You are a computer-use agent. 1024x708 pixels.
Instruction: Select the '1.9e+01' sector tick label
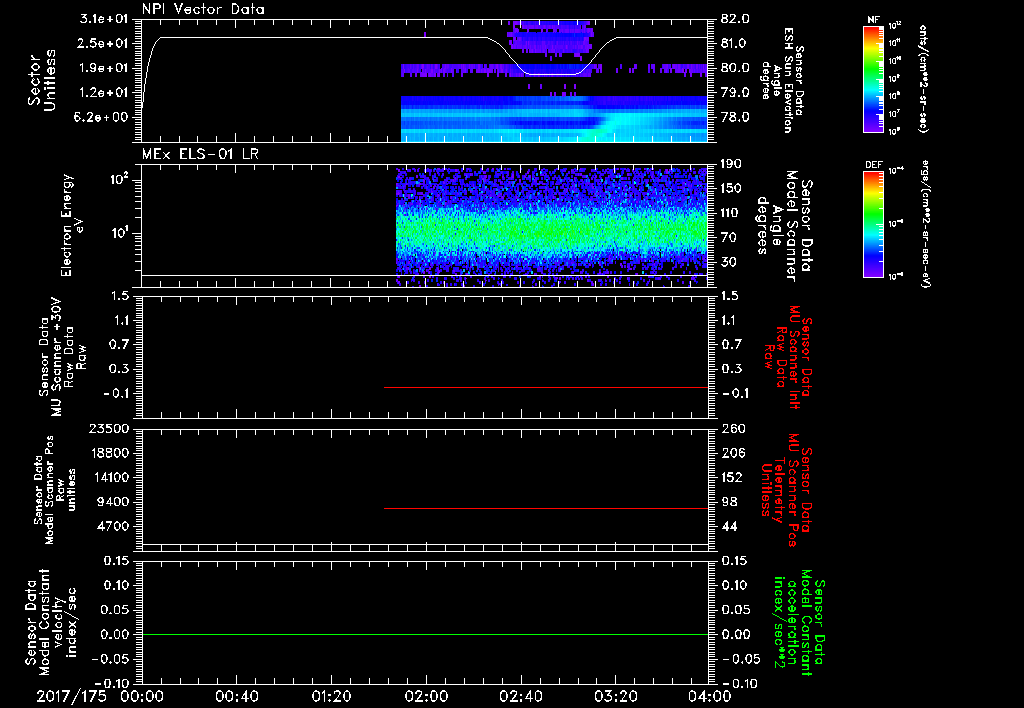(x=104, y=68)
